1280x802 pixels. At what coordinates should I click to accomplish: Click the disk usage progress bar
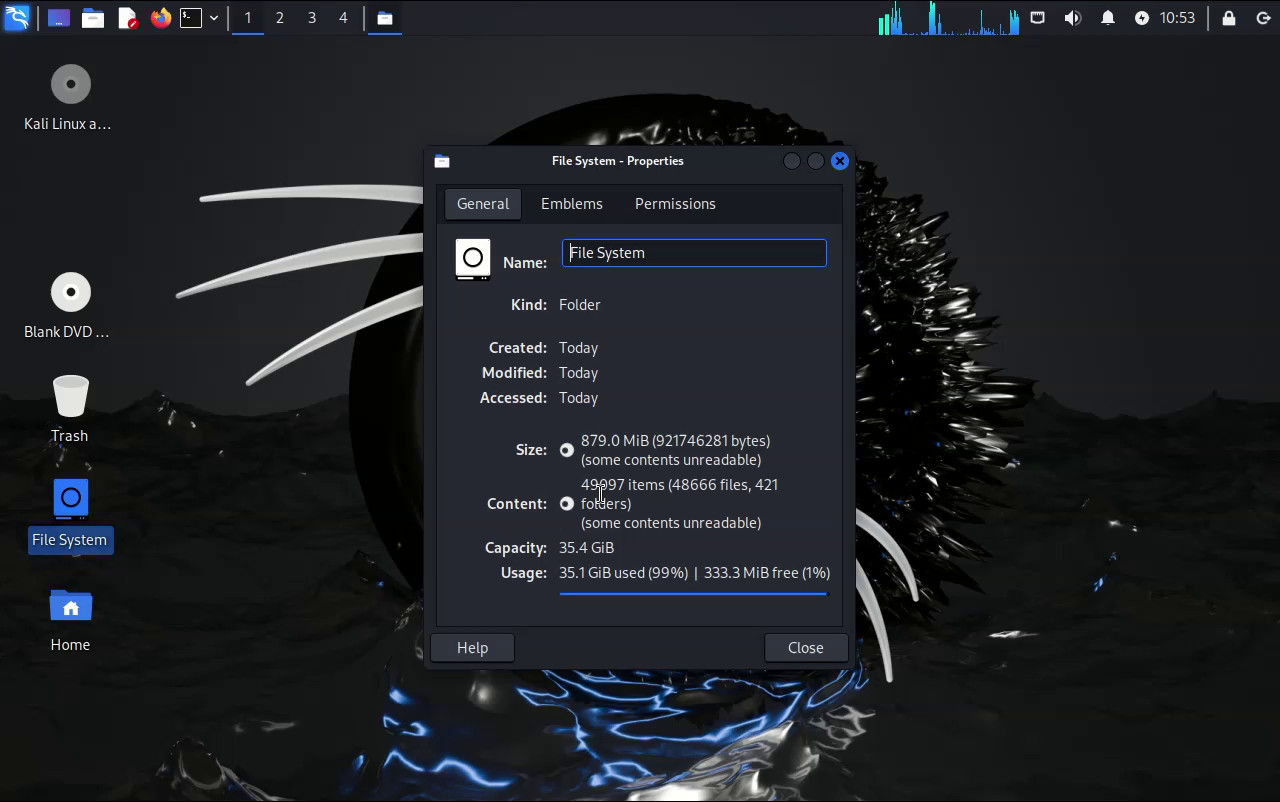(693, 594)
